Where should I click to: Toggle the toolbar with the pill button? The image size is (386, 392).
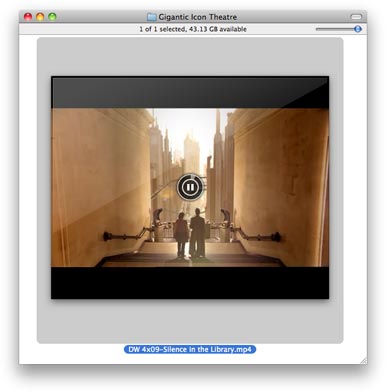pyautogui.click(x=356, y=17)
